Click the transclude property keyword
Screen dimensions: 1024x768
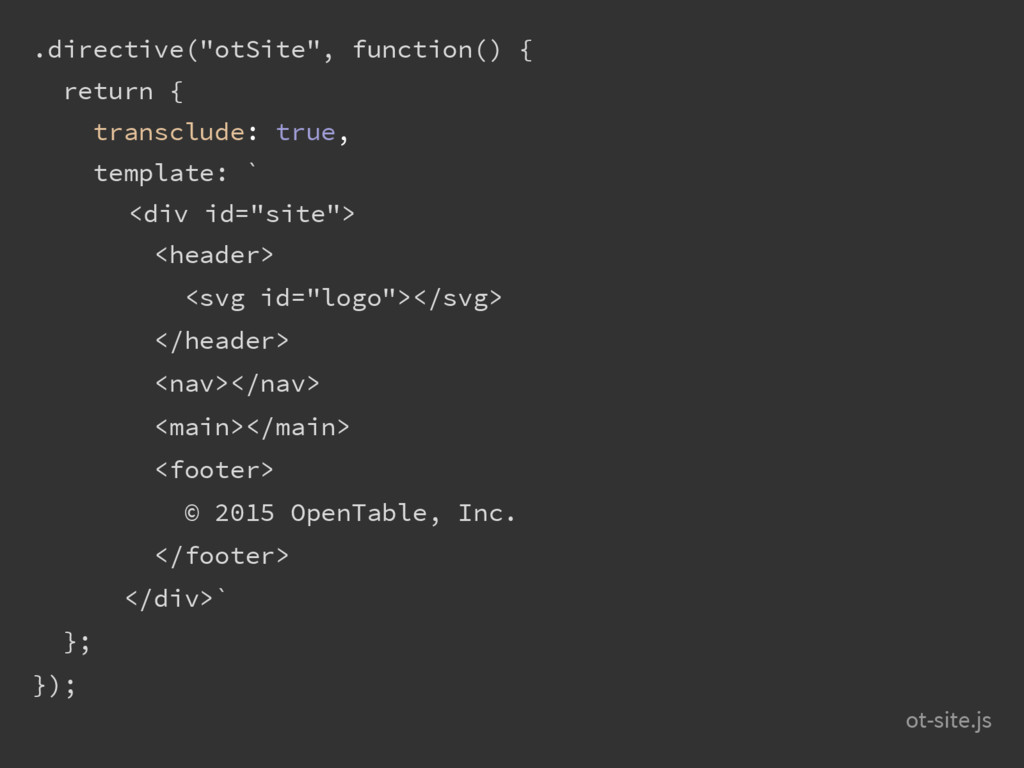[169, 132]
